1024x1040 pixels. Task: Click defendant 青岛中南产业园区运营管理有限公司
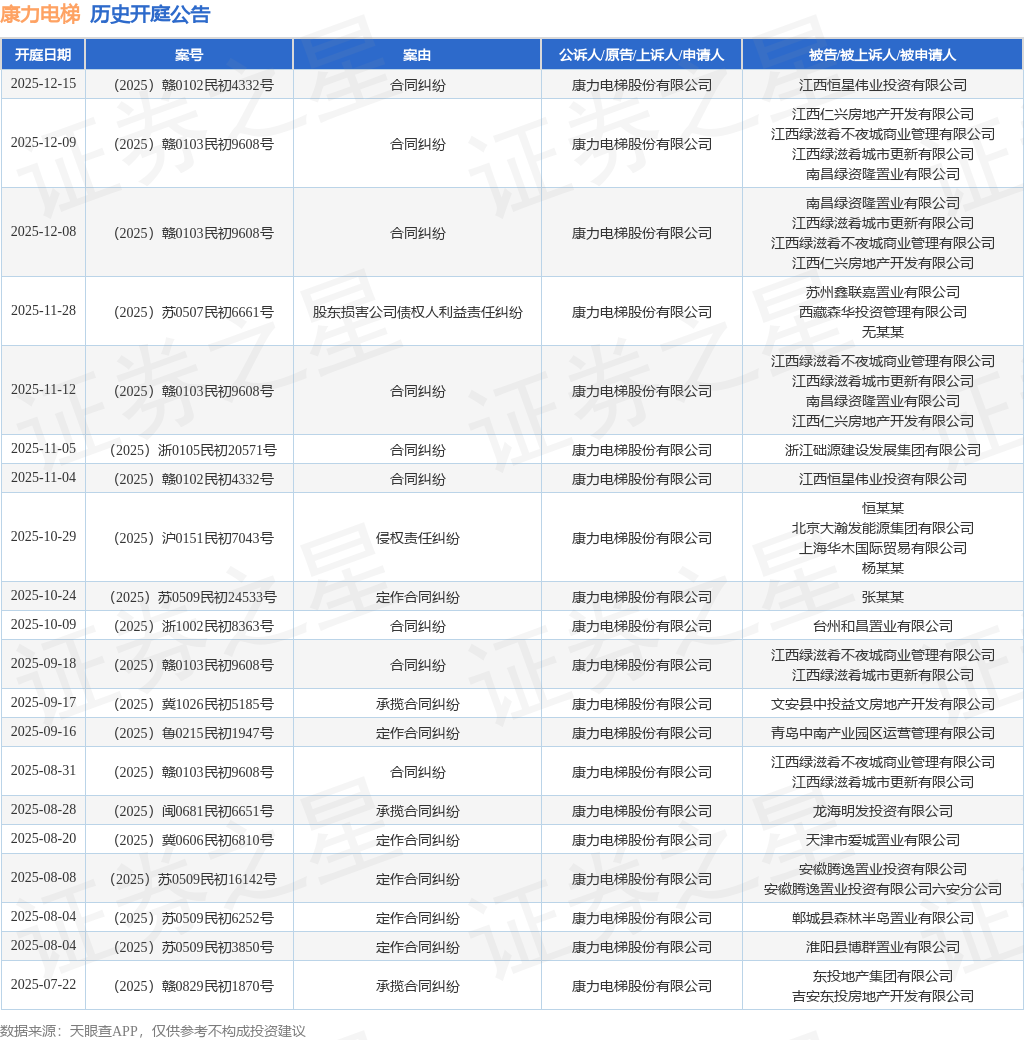[x=882, y=733]
